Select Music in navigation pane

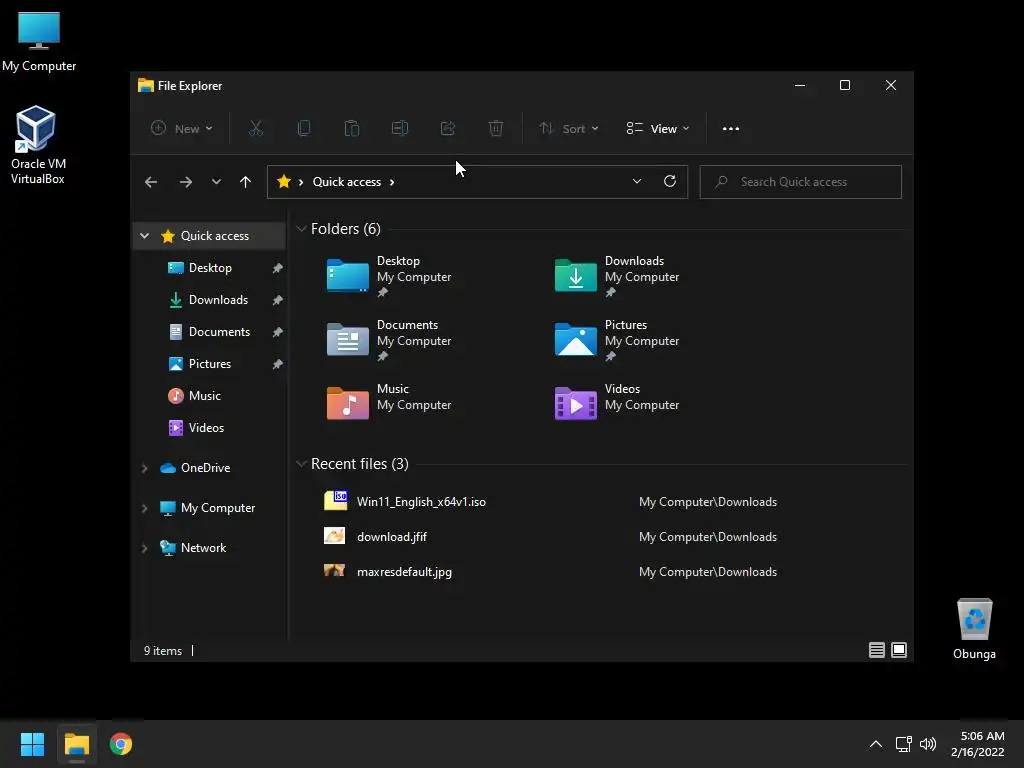(204, 396)
